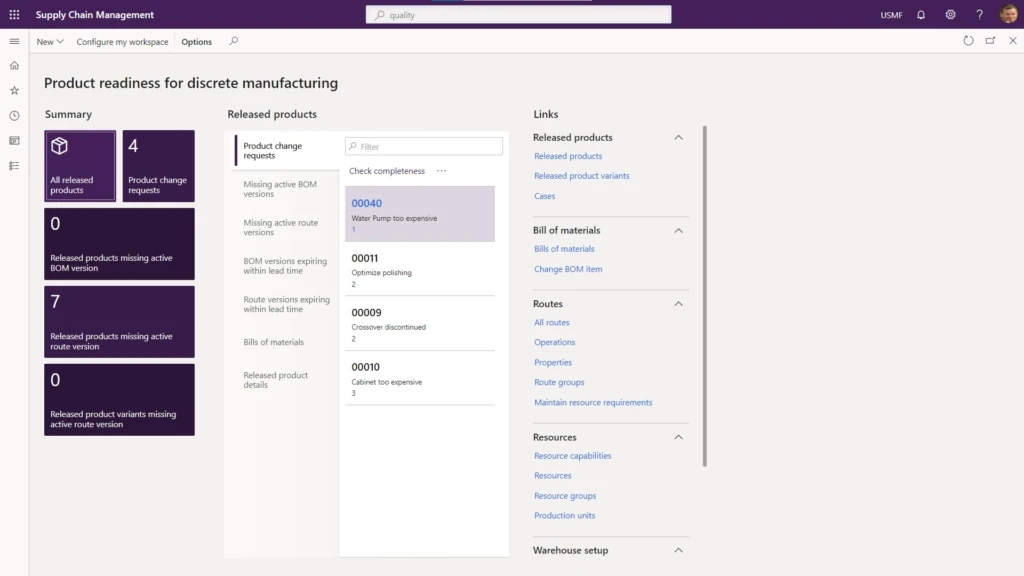The height and width of the screenshot is (576, 1024).
Task: Click Check completeness button
Action: tap(387, 171)
